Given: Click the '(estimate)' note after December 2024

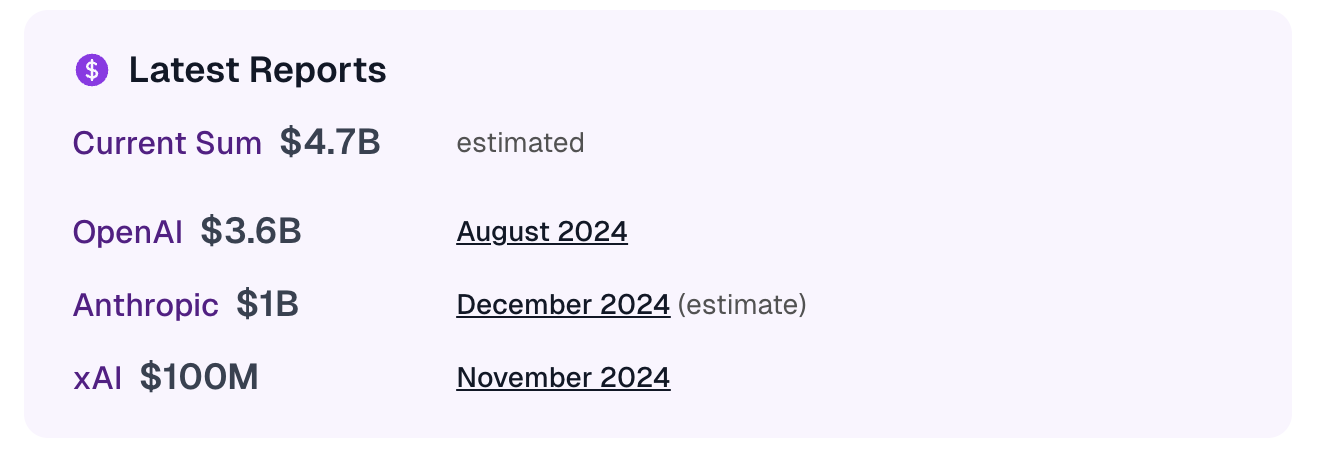Looking at the screenshot, I should pyautogui.click(x=742, y=304).
